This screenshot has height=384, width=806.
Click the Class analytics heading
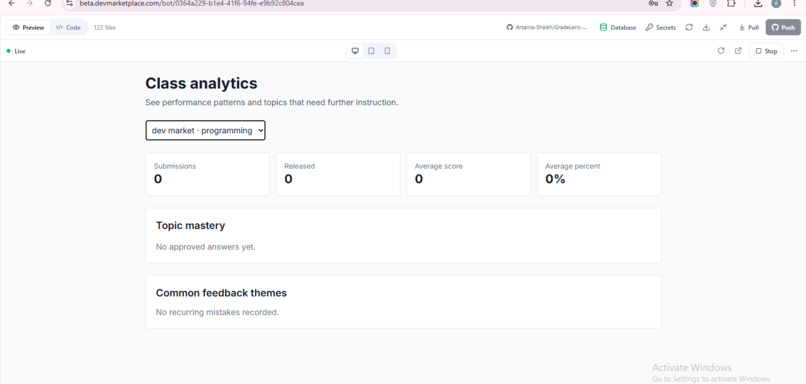[202, 83]
